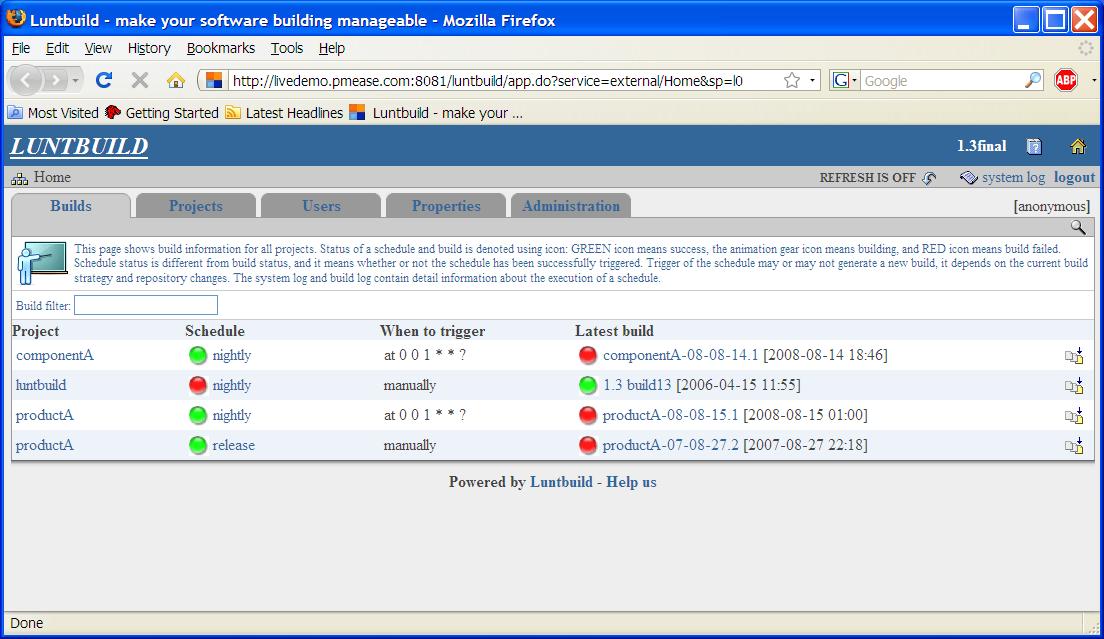Open the system log link
This screenshot has width=1104, height=639.
[1012, 177]
